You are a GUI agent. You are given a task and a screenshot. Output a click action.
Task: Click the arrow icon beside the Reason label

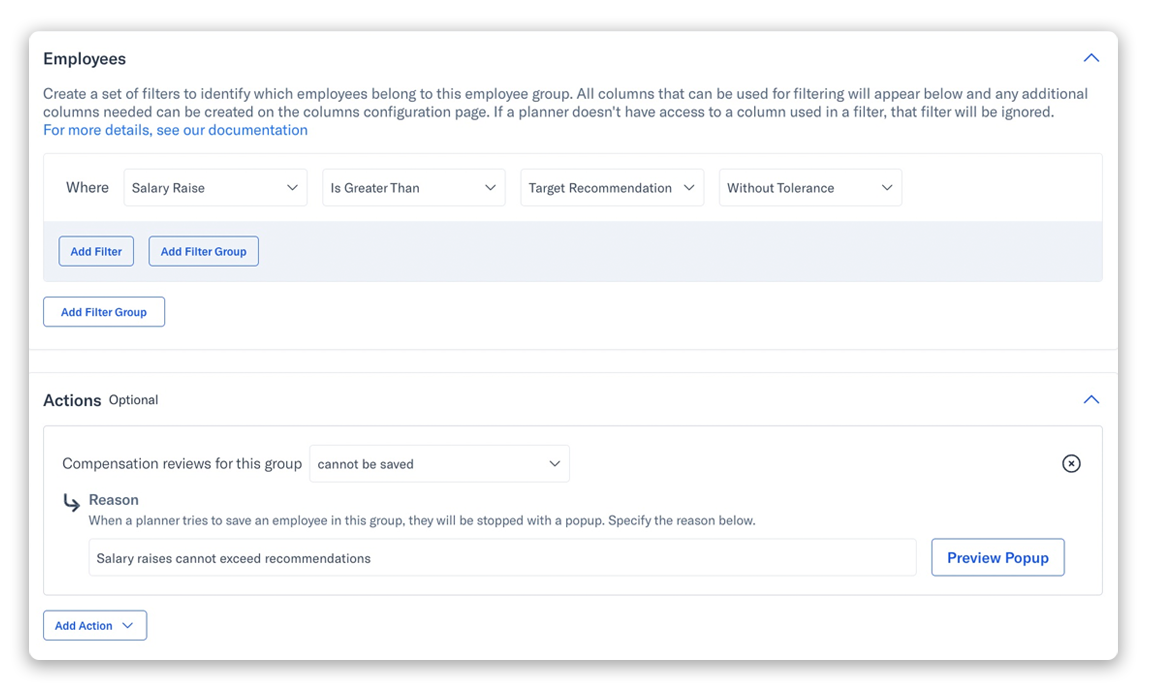[71, 500]
